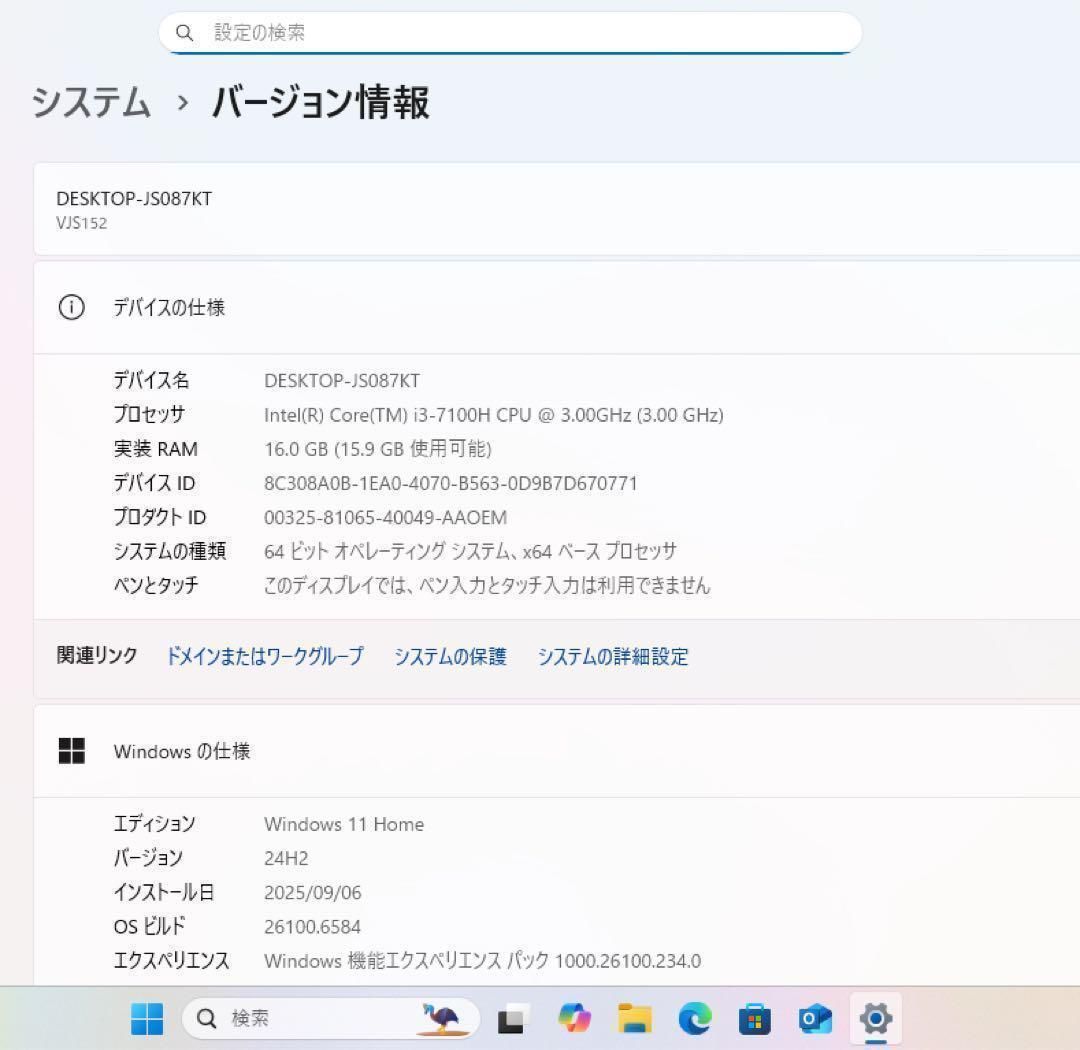Image resolution: width=1080 pixels, height=1050 pixels.
Task: Click the taskbar 検索 search field
Action: [x=280, y=1019]
